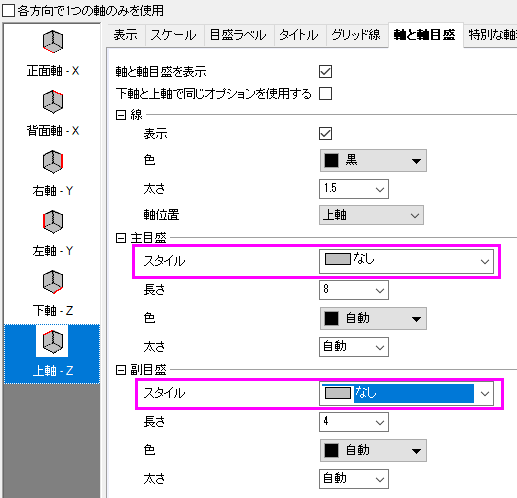
Task: Select the 下軸 - Z axis icon
Action: (53, 282)
